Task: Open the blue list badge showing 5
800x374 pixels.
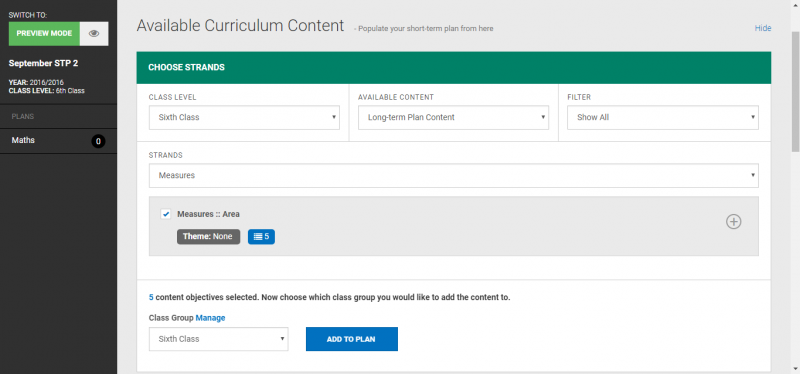Action: click(261, 237)
